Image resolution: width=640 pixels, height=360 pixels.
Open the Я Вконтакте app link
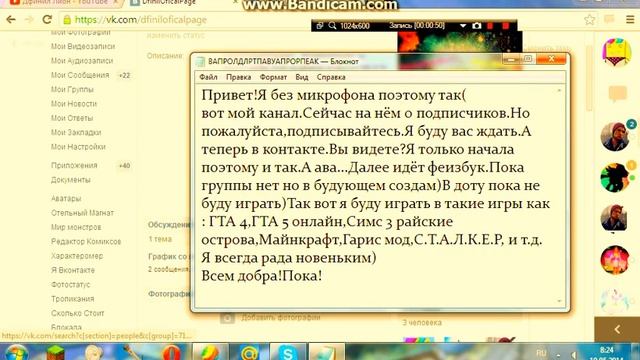73,270
